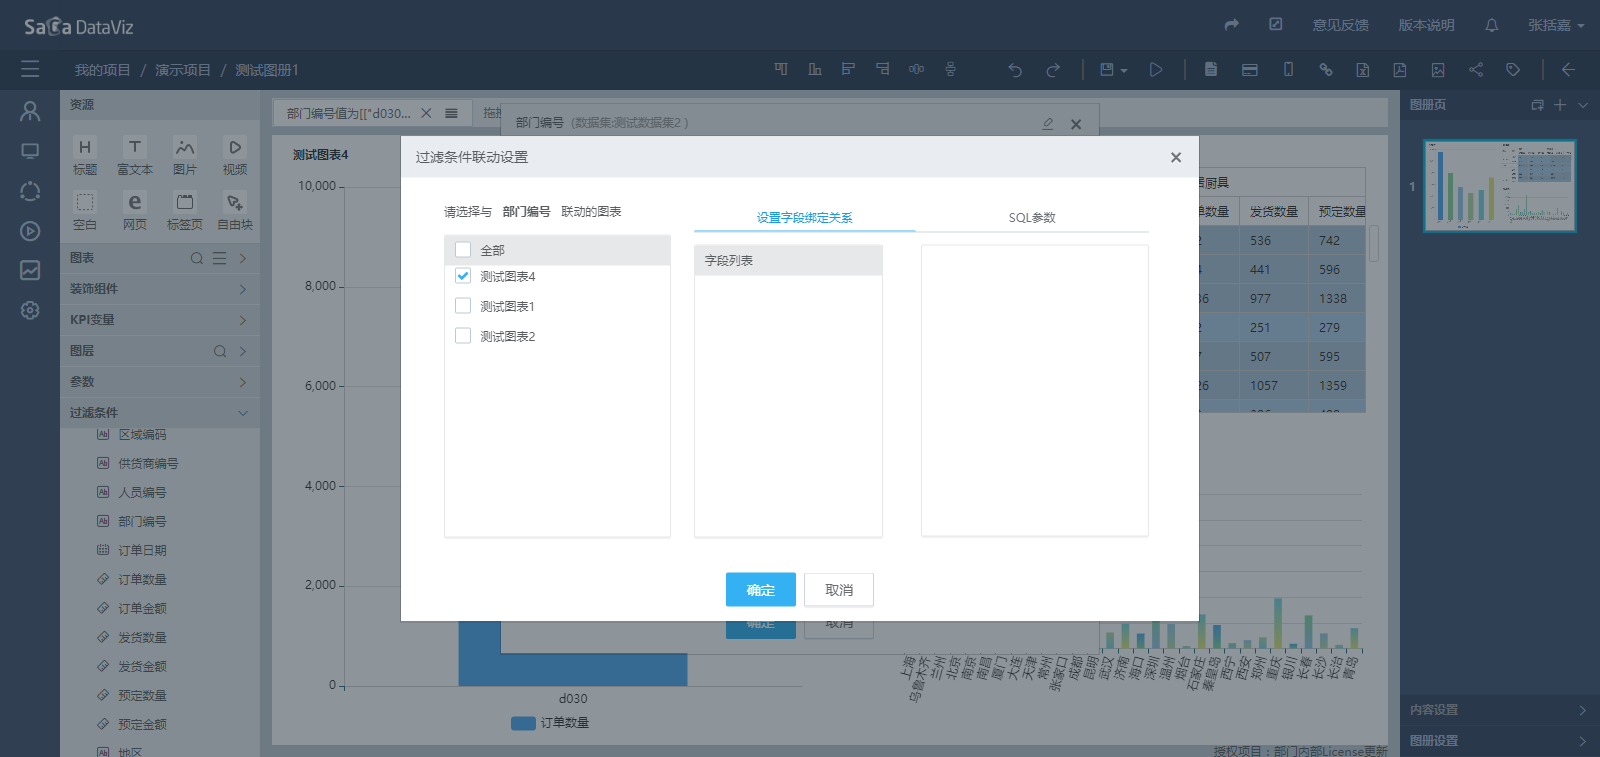Image resolution: width=1600 pixels, height=757 pixels.
Task: Click the share arrow icon in top bar
Action: (1232, 25)
